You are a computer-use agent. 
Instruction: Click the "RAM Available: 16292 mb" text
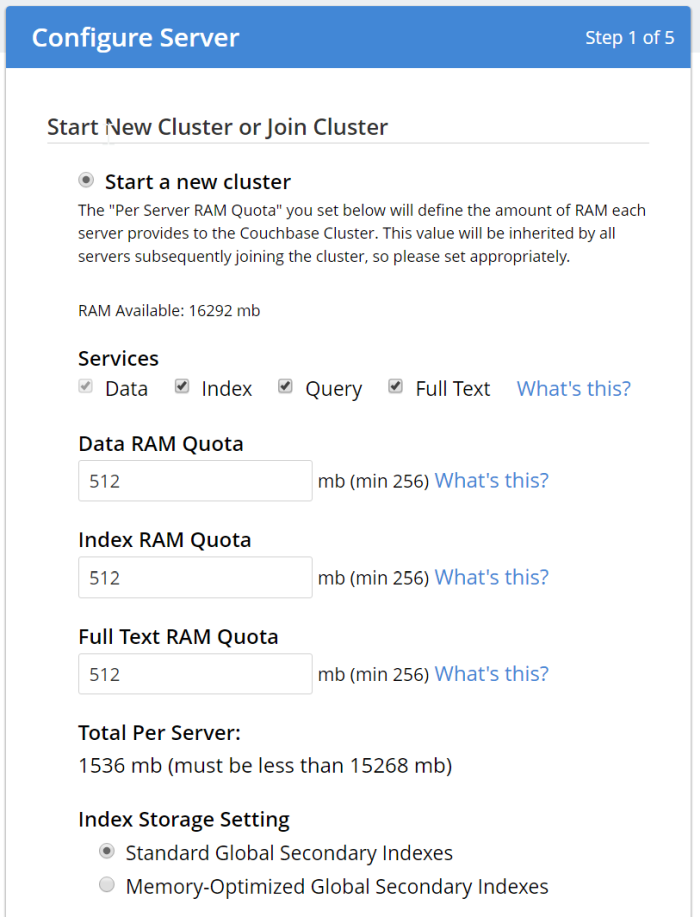coord(169,310)
